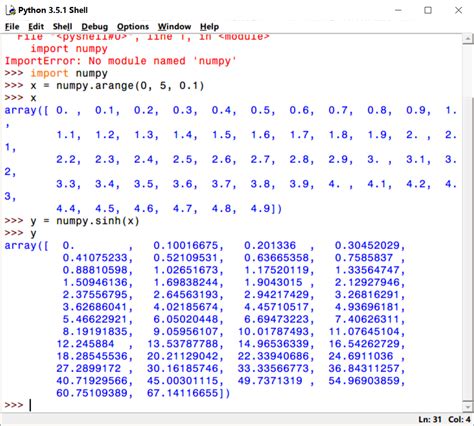Click the value 45.00301115 in output
This screenshot has height=426, width=474.
click(182, 381)
